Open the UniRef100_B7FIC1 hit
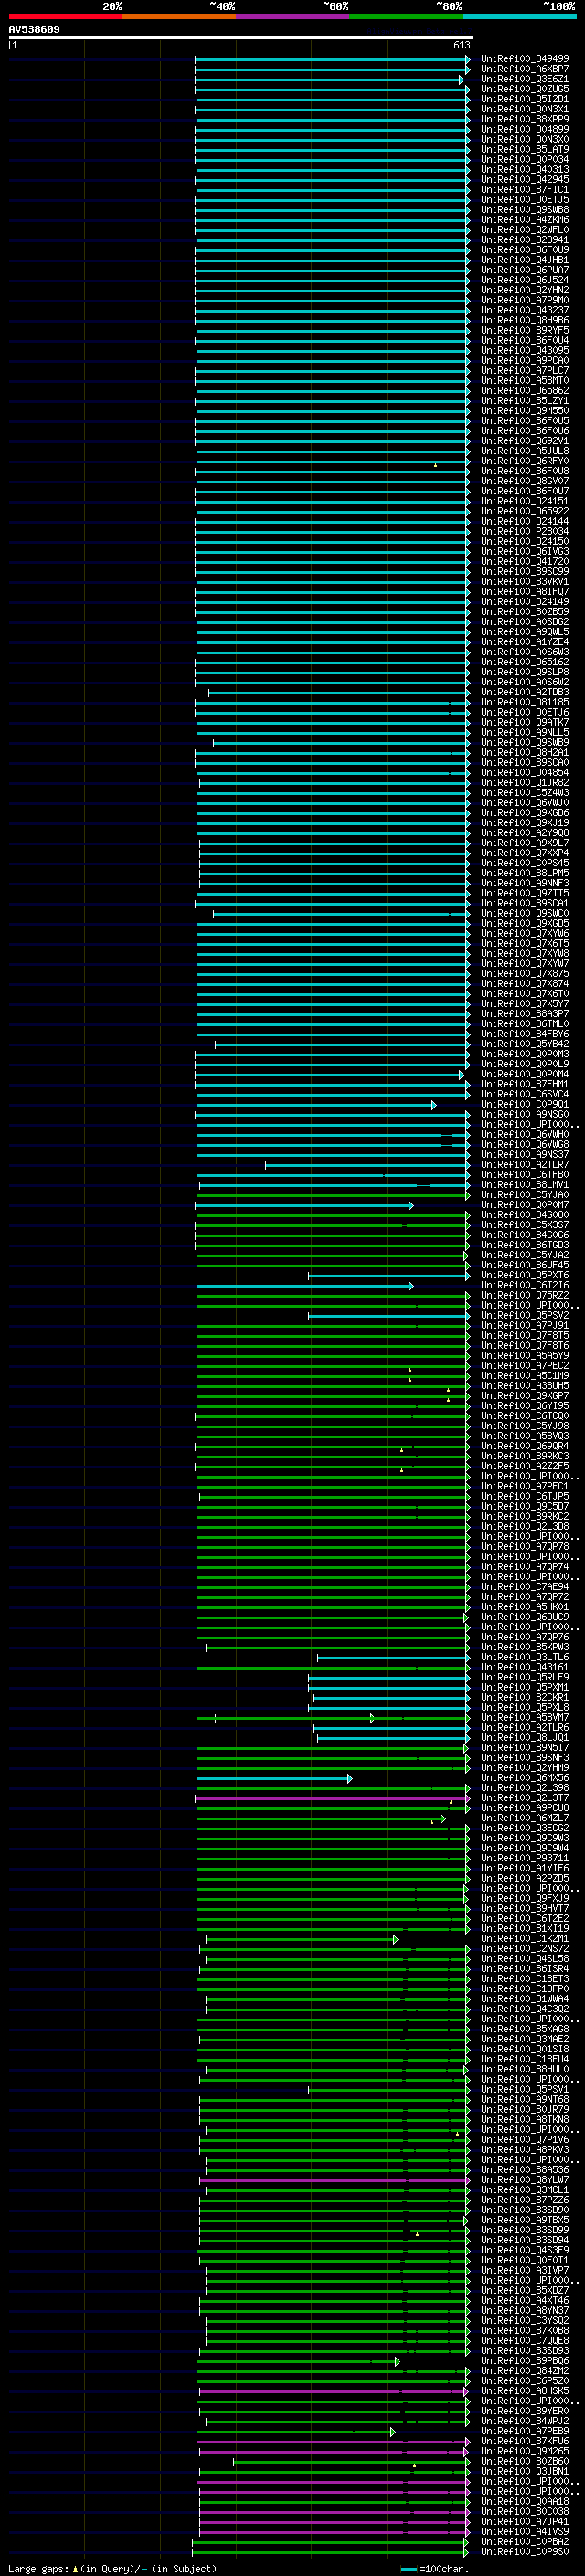 click(x=525, y=189)
